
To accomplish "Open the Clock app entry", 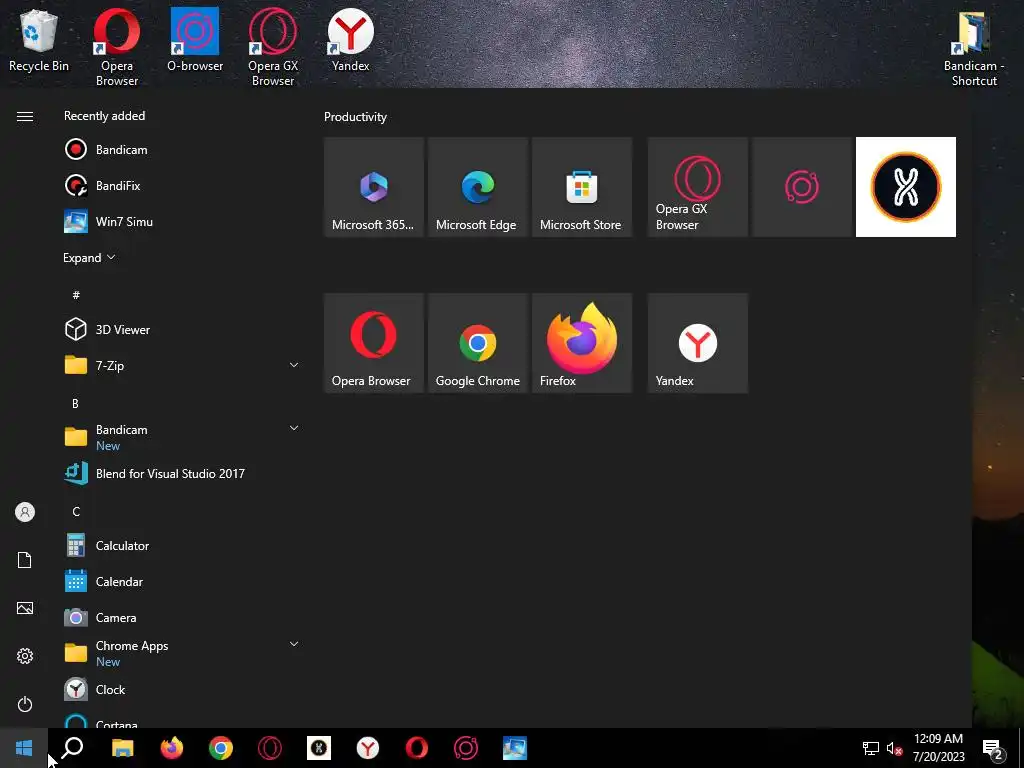I will pos(182,690).
